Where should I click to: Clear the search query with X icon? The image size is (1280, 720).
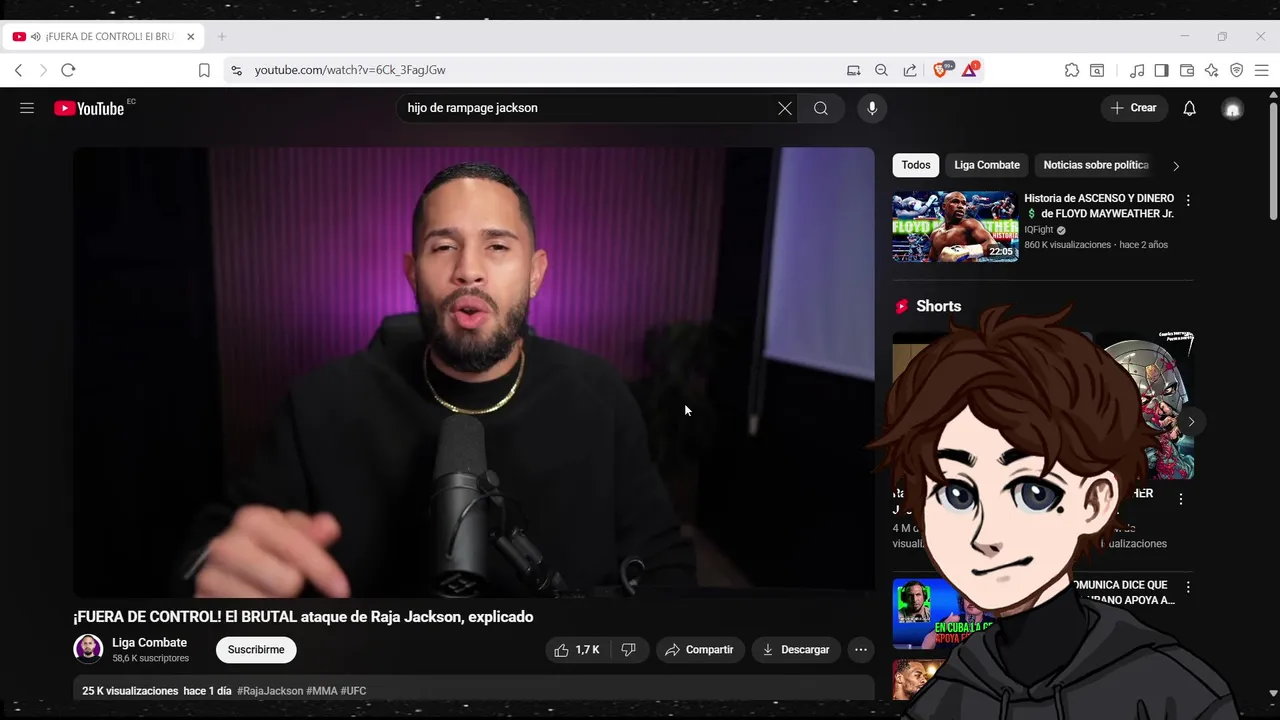[785, 108]
